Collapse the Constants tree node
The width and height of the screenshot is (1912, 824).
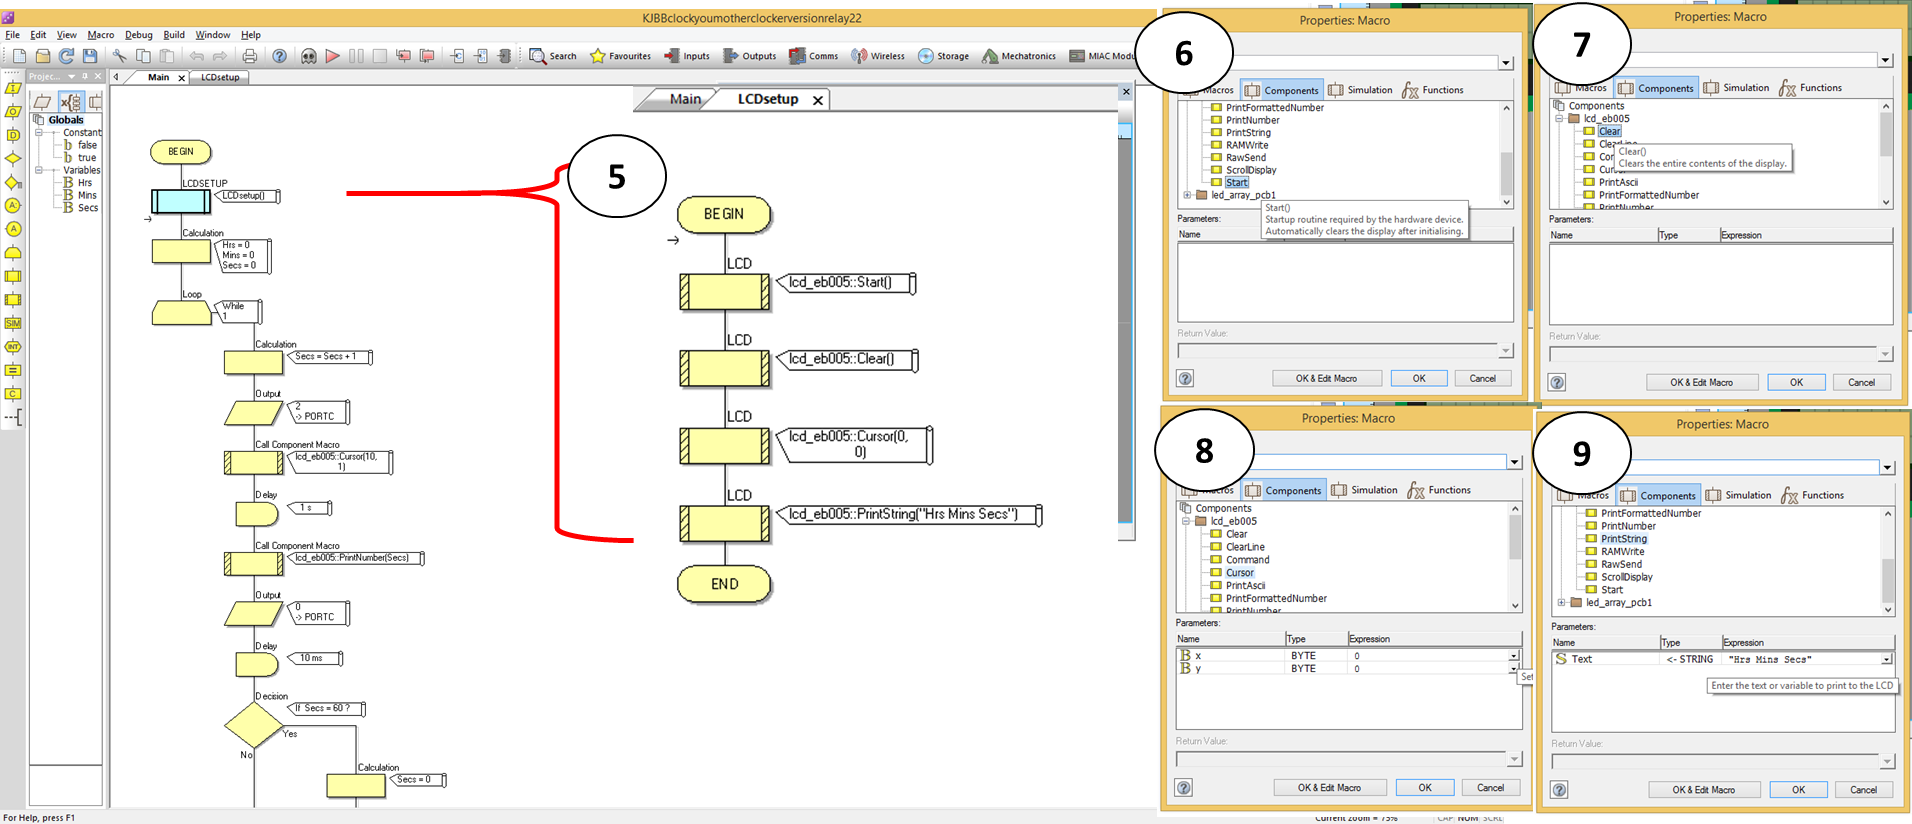pyautogui.click(x=39, y=132)
